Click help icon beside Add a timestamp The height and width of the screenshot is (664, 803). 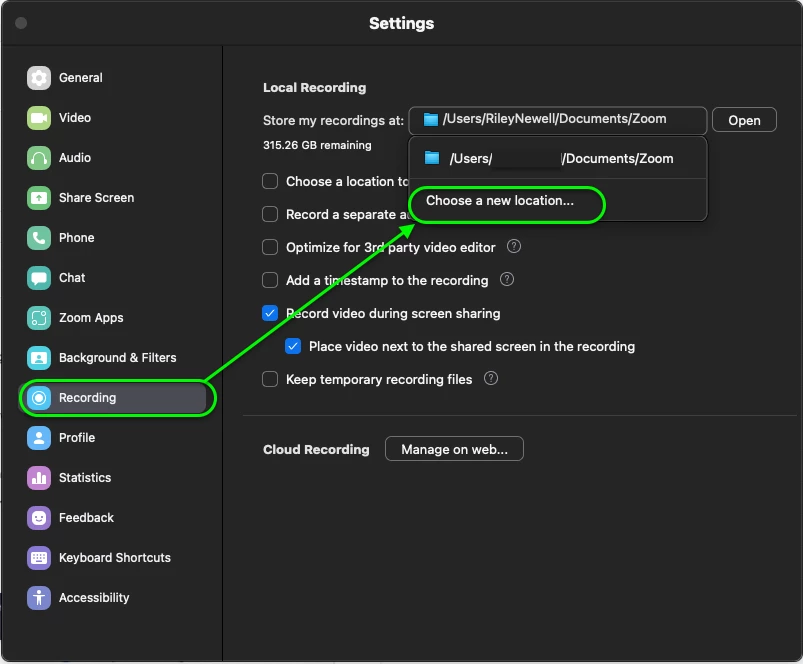(506, 279)
